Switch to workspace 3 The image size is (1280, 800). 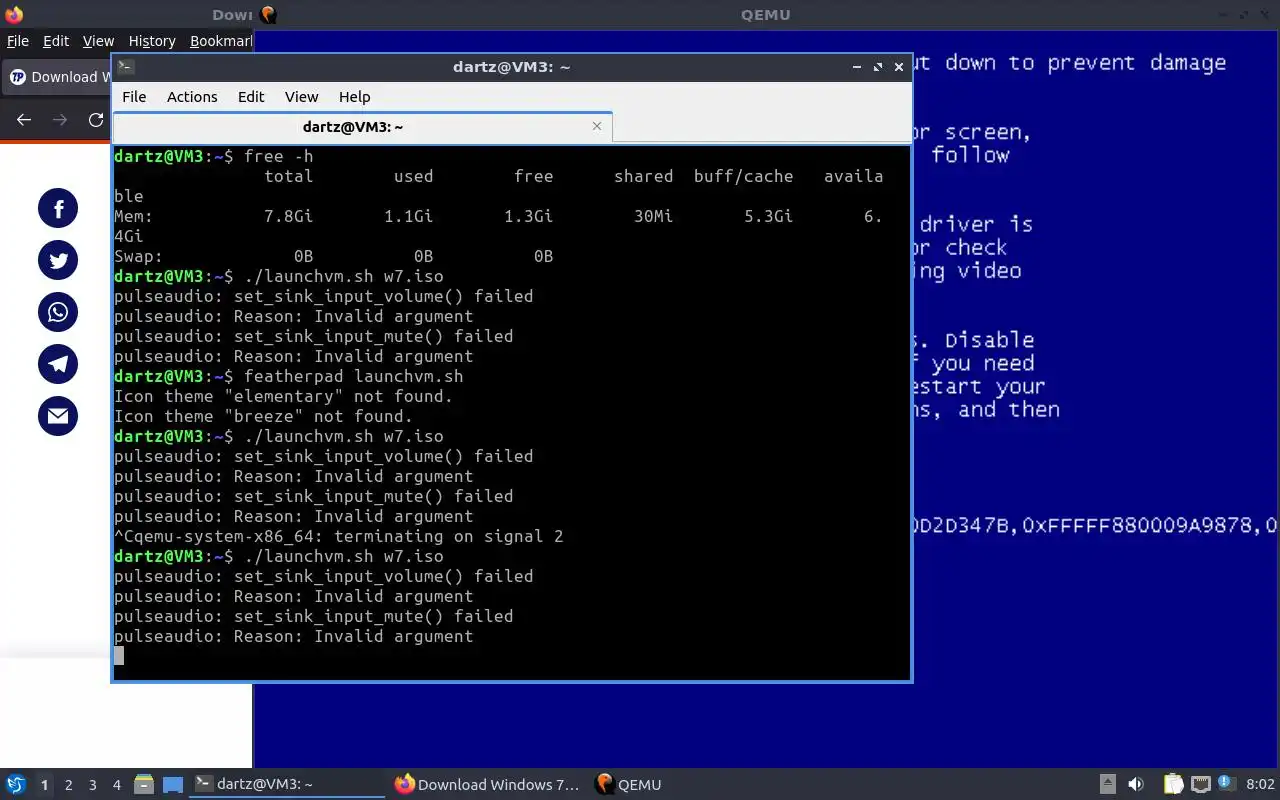click(x=93, y=785)
